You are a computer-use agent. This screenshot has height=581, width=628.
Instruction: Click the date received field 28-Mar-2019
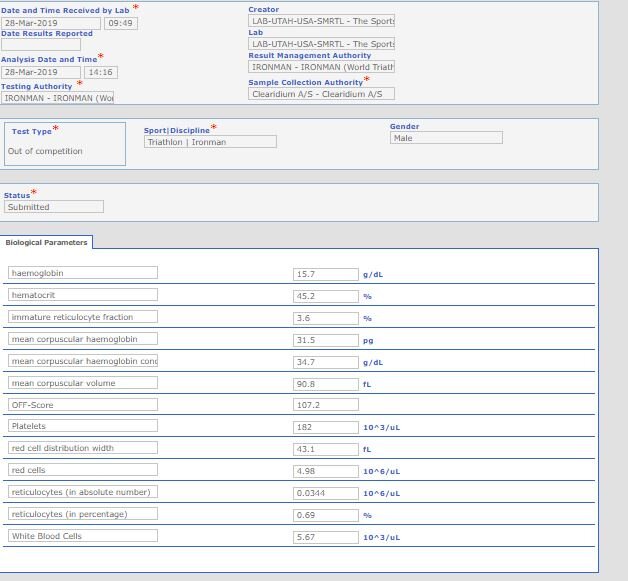[x=50, y=23]
